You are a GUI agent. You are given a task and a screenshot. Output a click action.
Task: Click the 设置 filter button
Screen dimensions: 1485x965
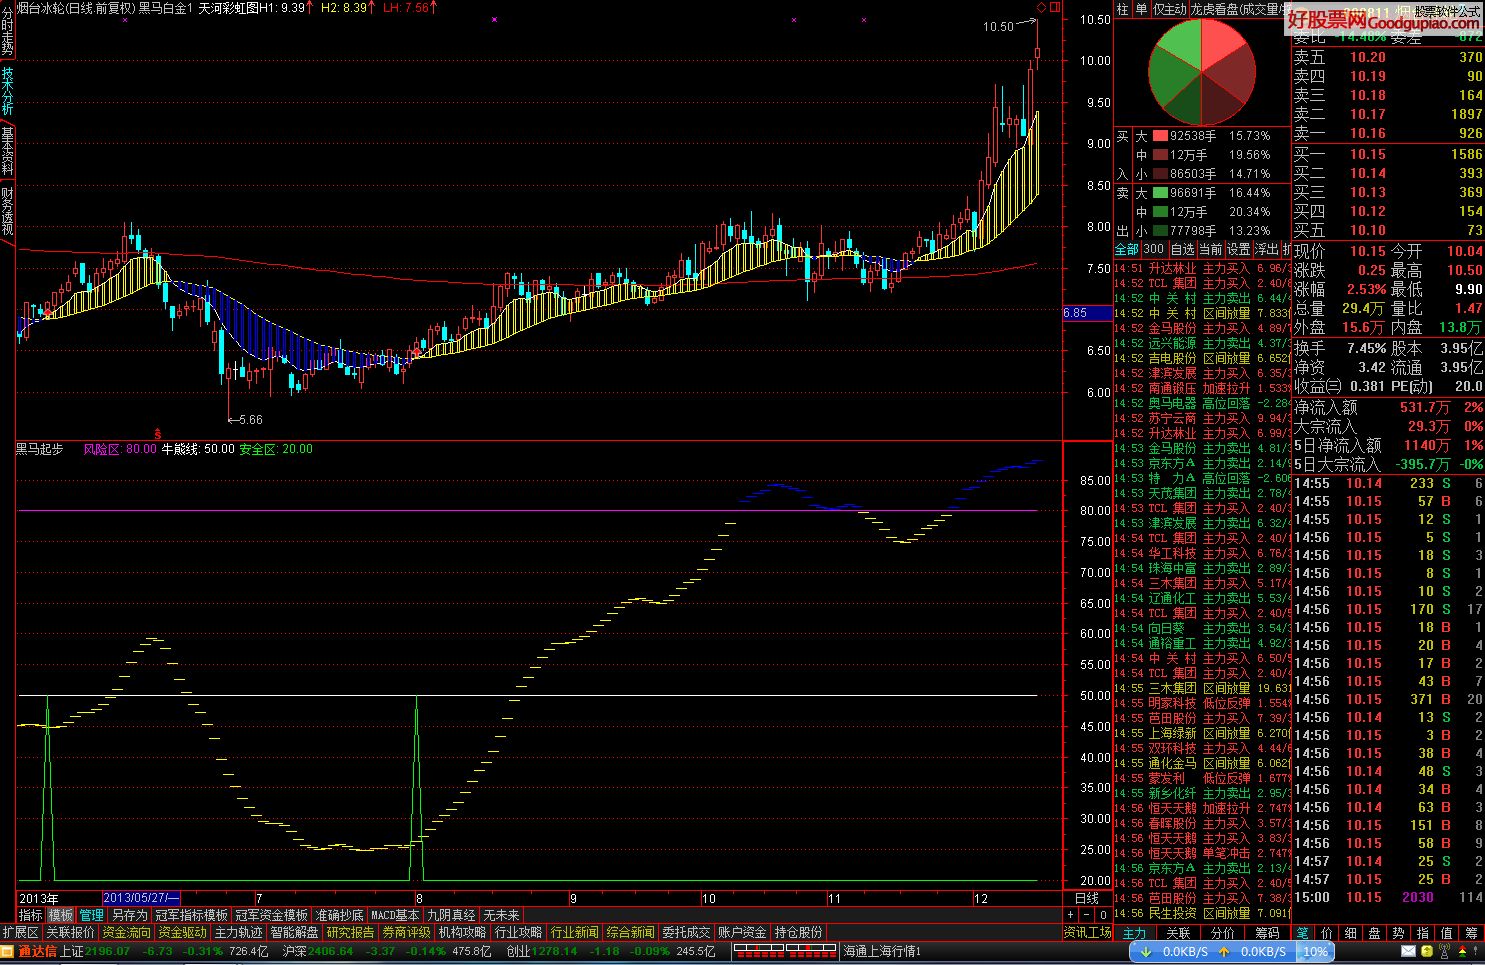(x=1239, y=249)
